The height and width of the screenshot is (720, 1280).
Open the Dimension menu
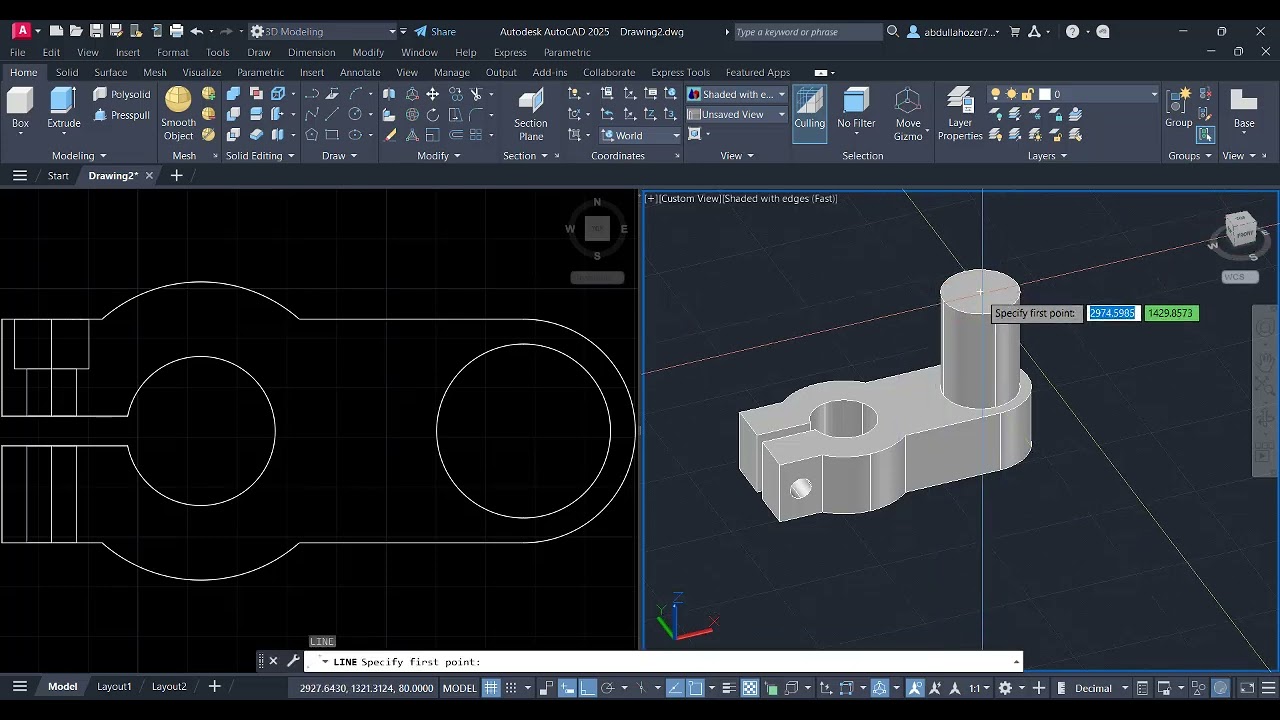coord(311,52)
